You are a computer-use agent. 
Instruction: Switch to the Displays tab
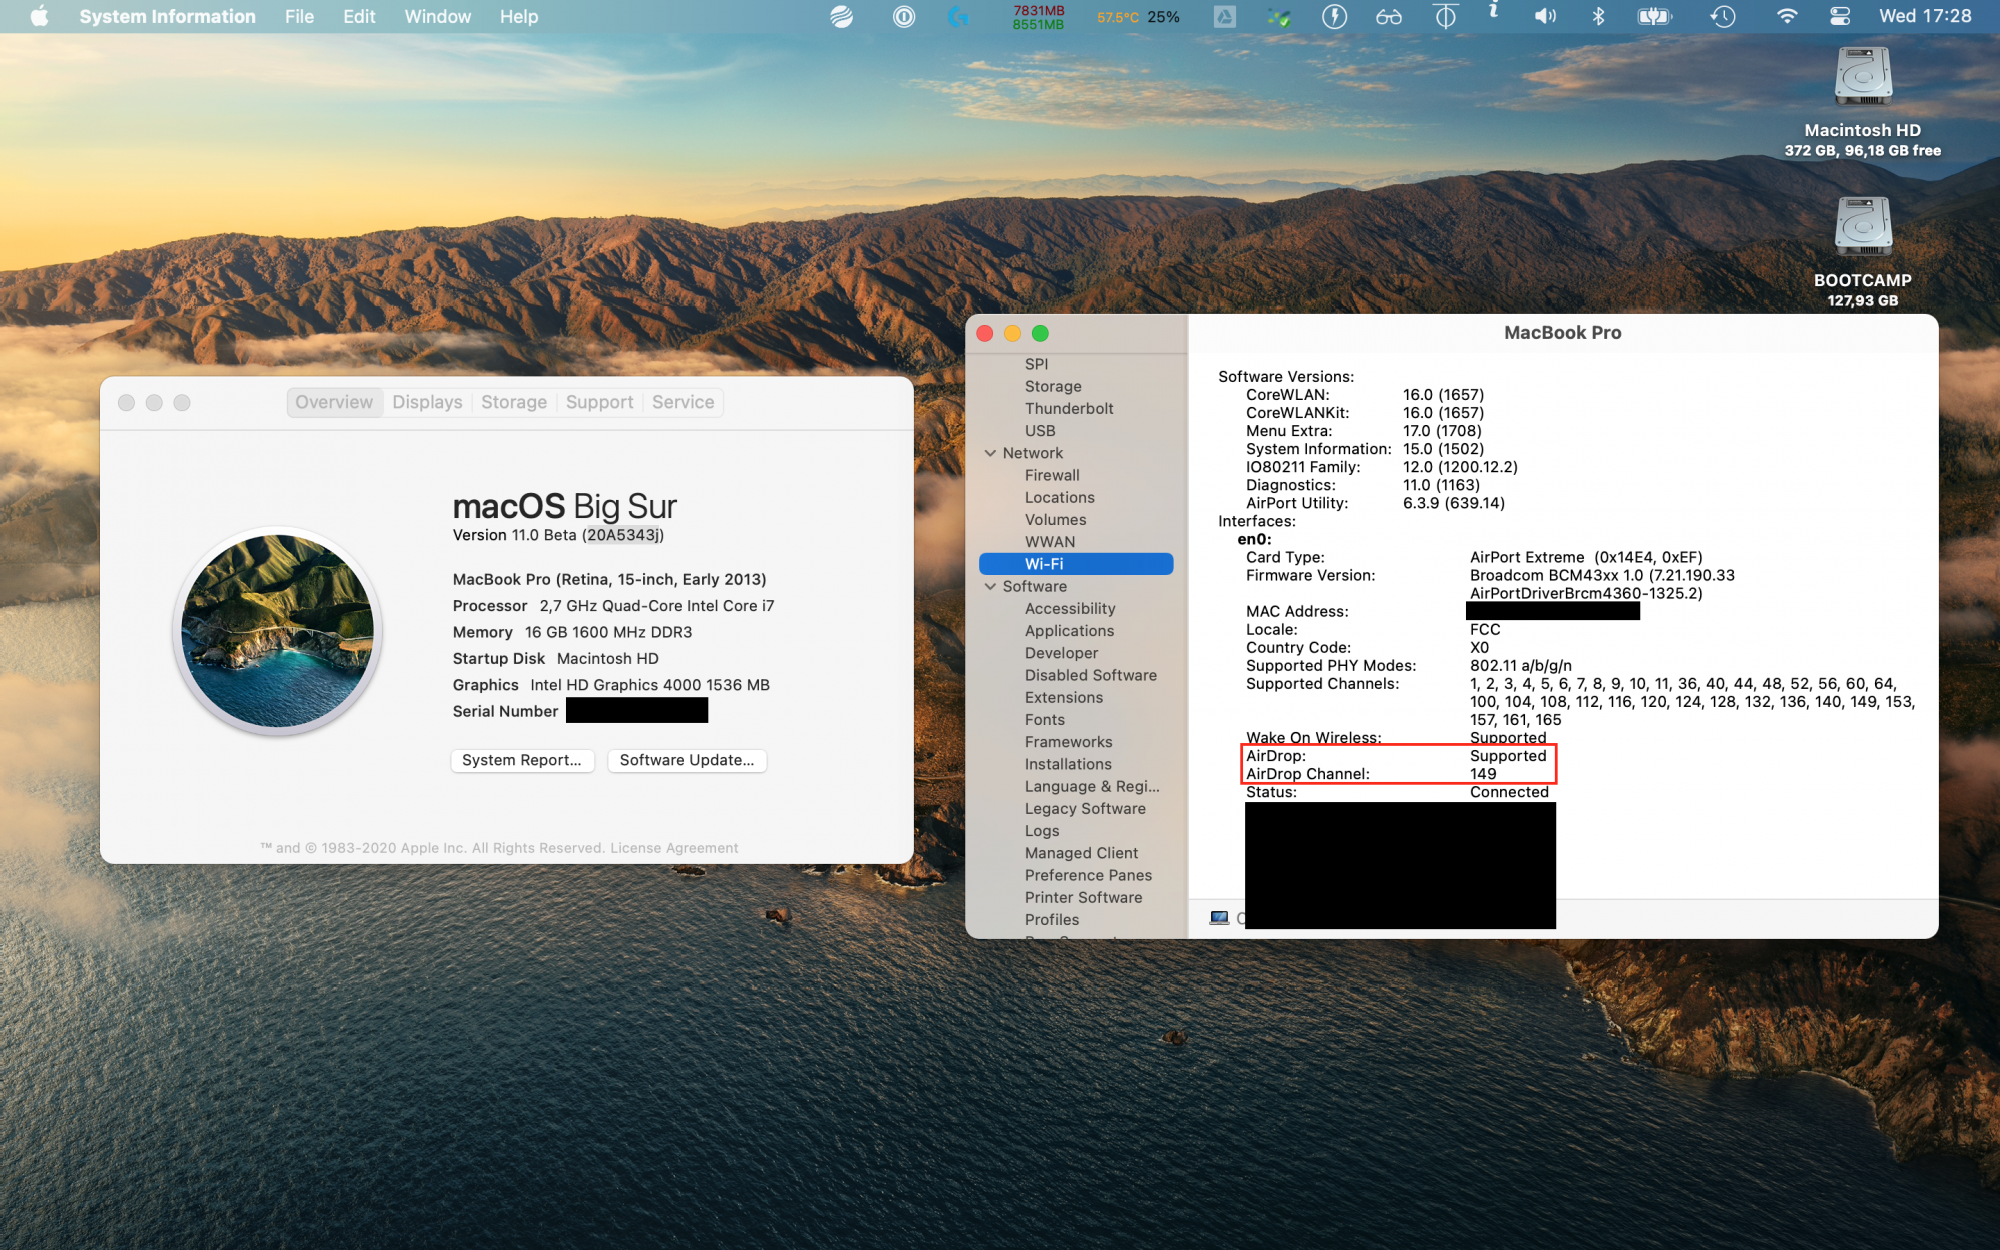pos(427,402)
